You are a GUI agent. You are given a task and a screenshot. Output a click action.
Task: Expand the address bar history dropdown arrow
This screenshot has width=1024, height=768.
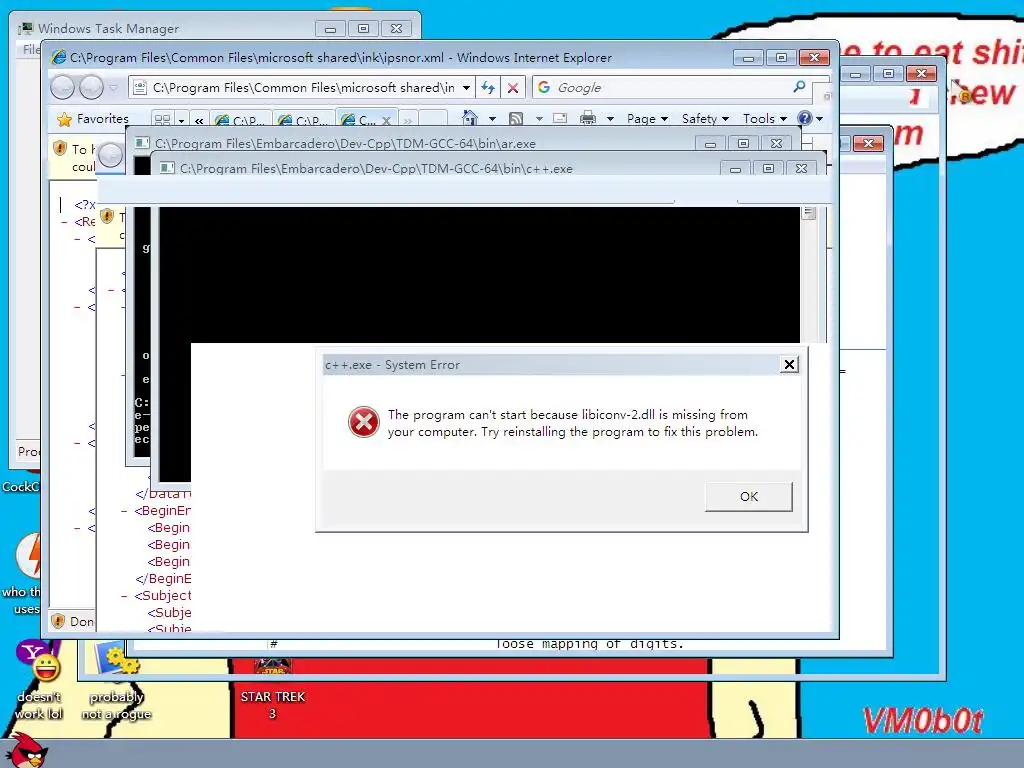[466, 88]
